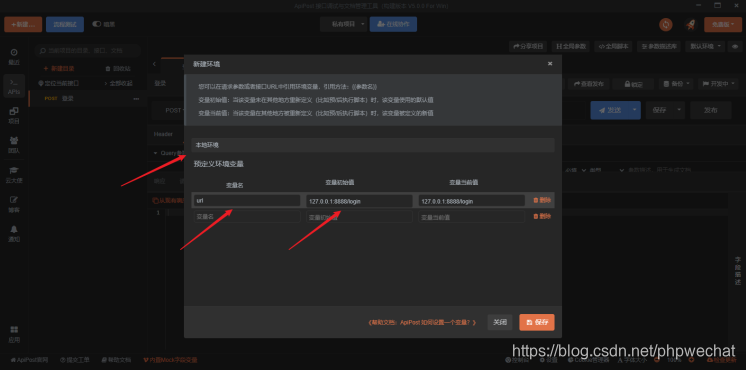Open the 应用 apps grid icon
The image size is (746, 370).
[14, 334]
